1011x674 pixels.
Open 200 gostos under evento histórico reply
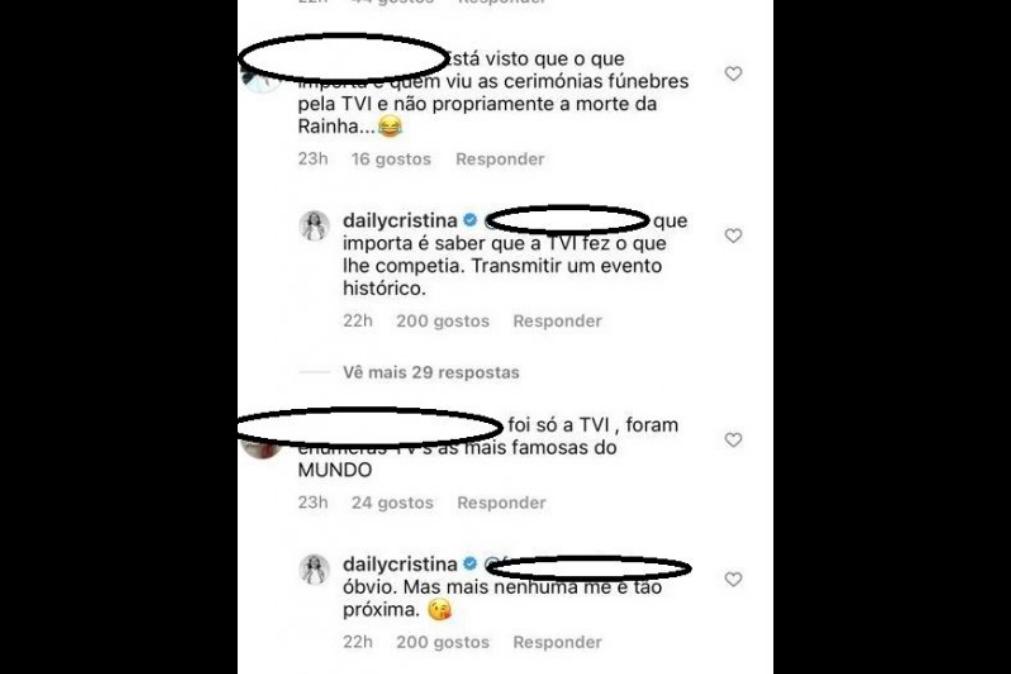[x=443, y=321]
